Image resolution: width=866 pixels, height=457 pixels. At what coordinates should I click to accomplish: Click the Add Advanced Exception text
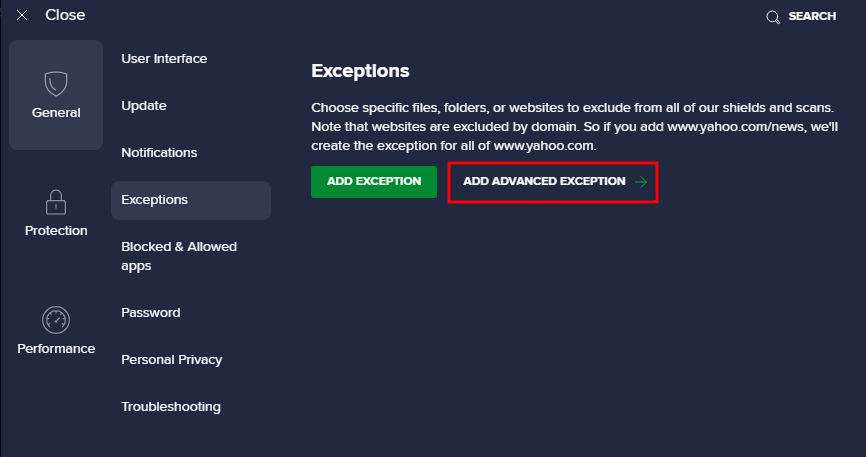tap(544, 182)
